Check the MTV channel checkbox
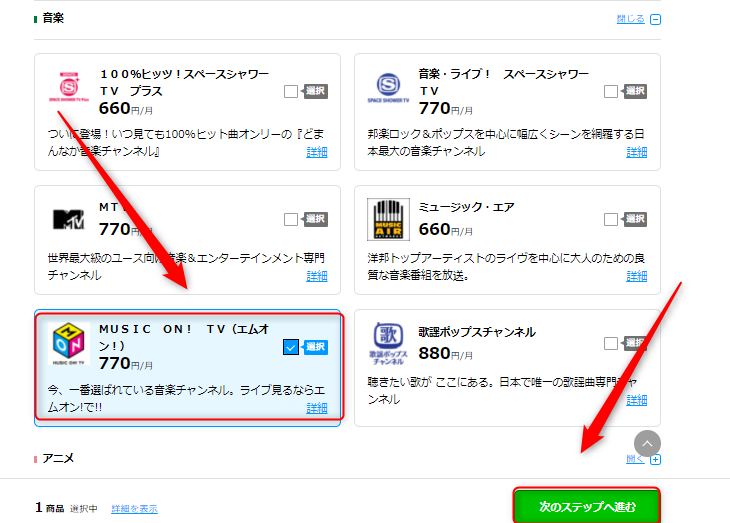The image size is (730, 523). pyautogui.click(x=291, y=219)
